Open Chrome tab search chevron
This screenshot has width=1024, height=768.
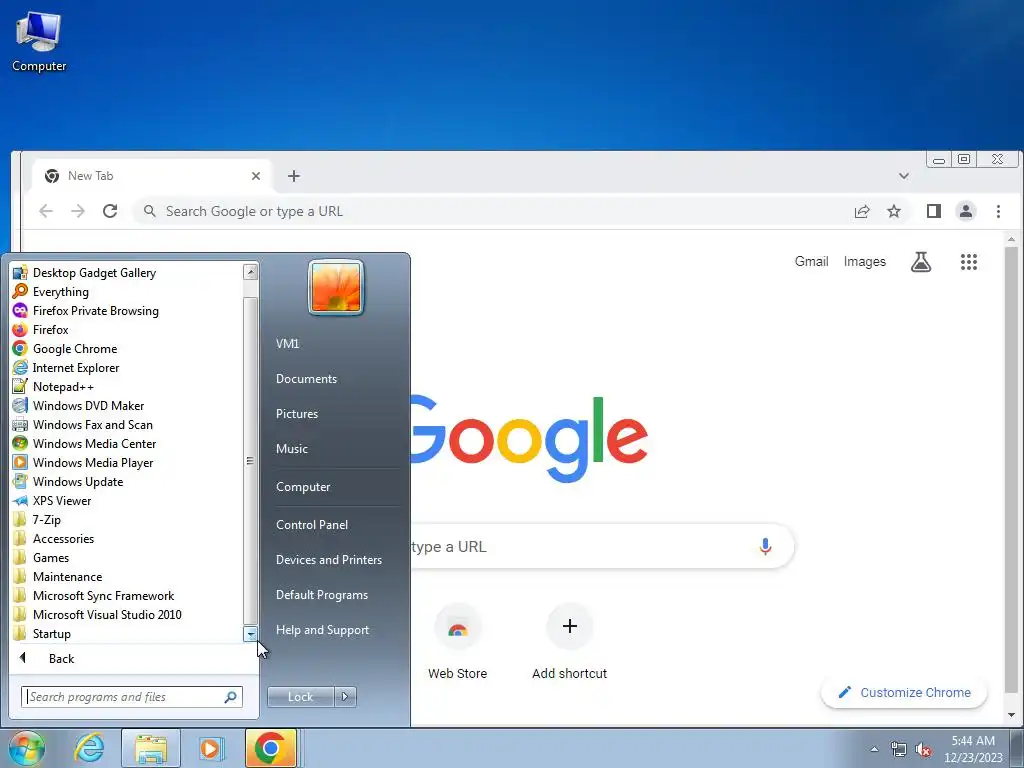904,176
